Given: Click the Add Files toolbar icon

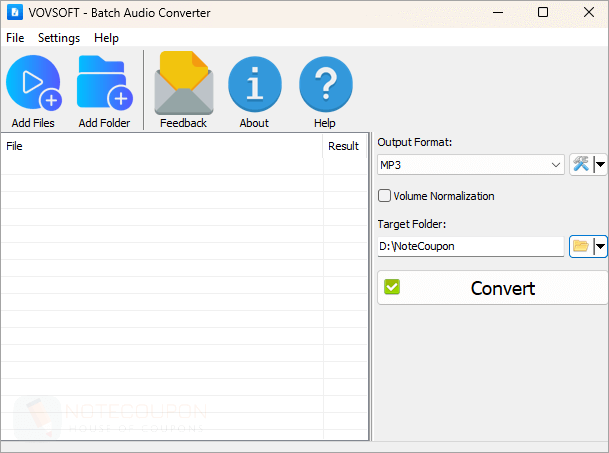Looking at the screenshot, I should coord(34,83).
